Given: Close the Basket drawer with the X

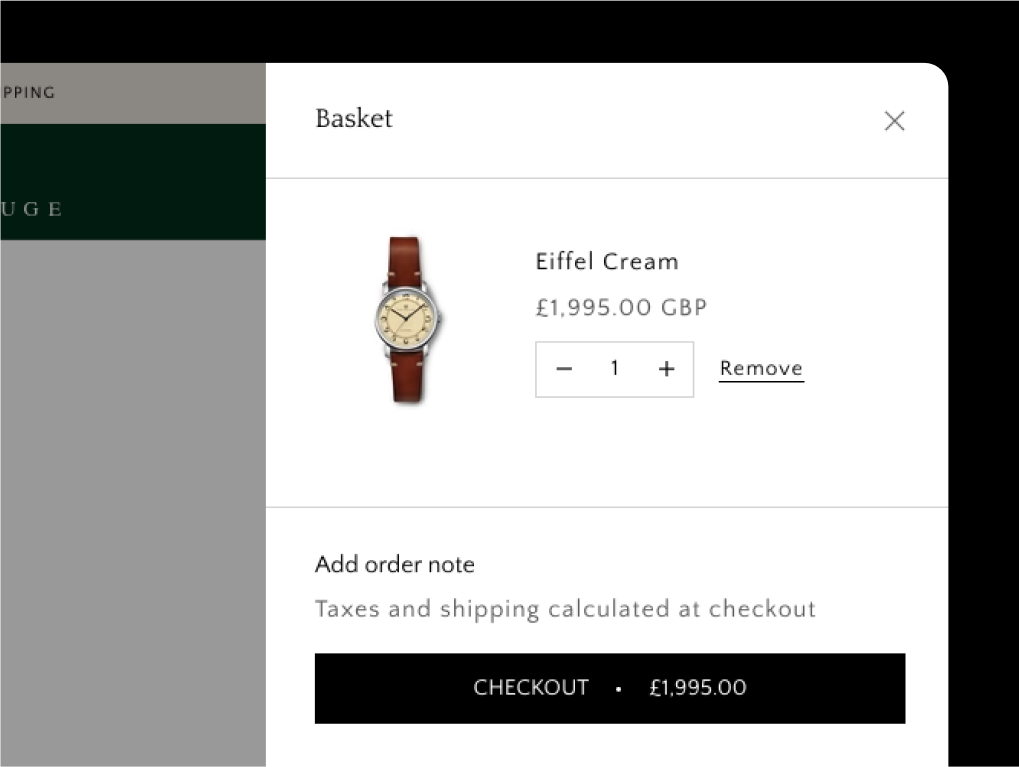Looking at the screenshot, I should coord(894,121).
